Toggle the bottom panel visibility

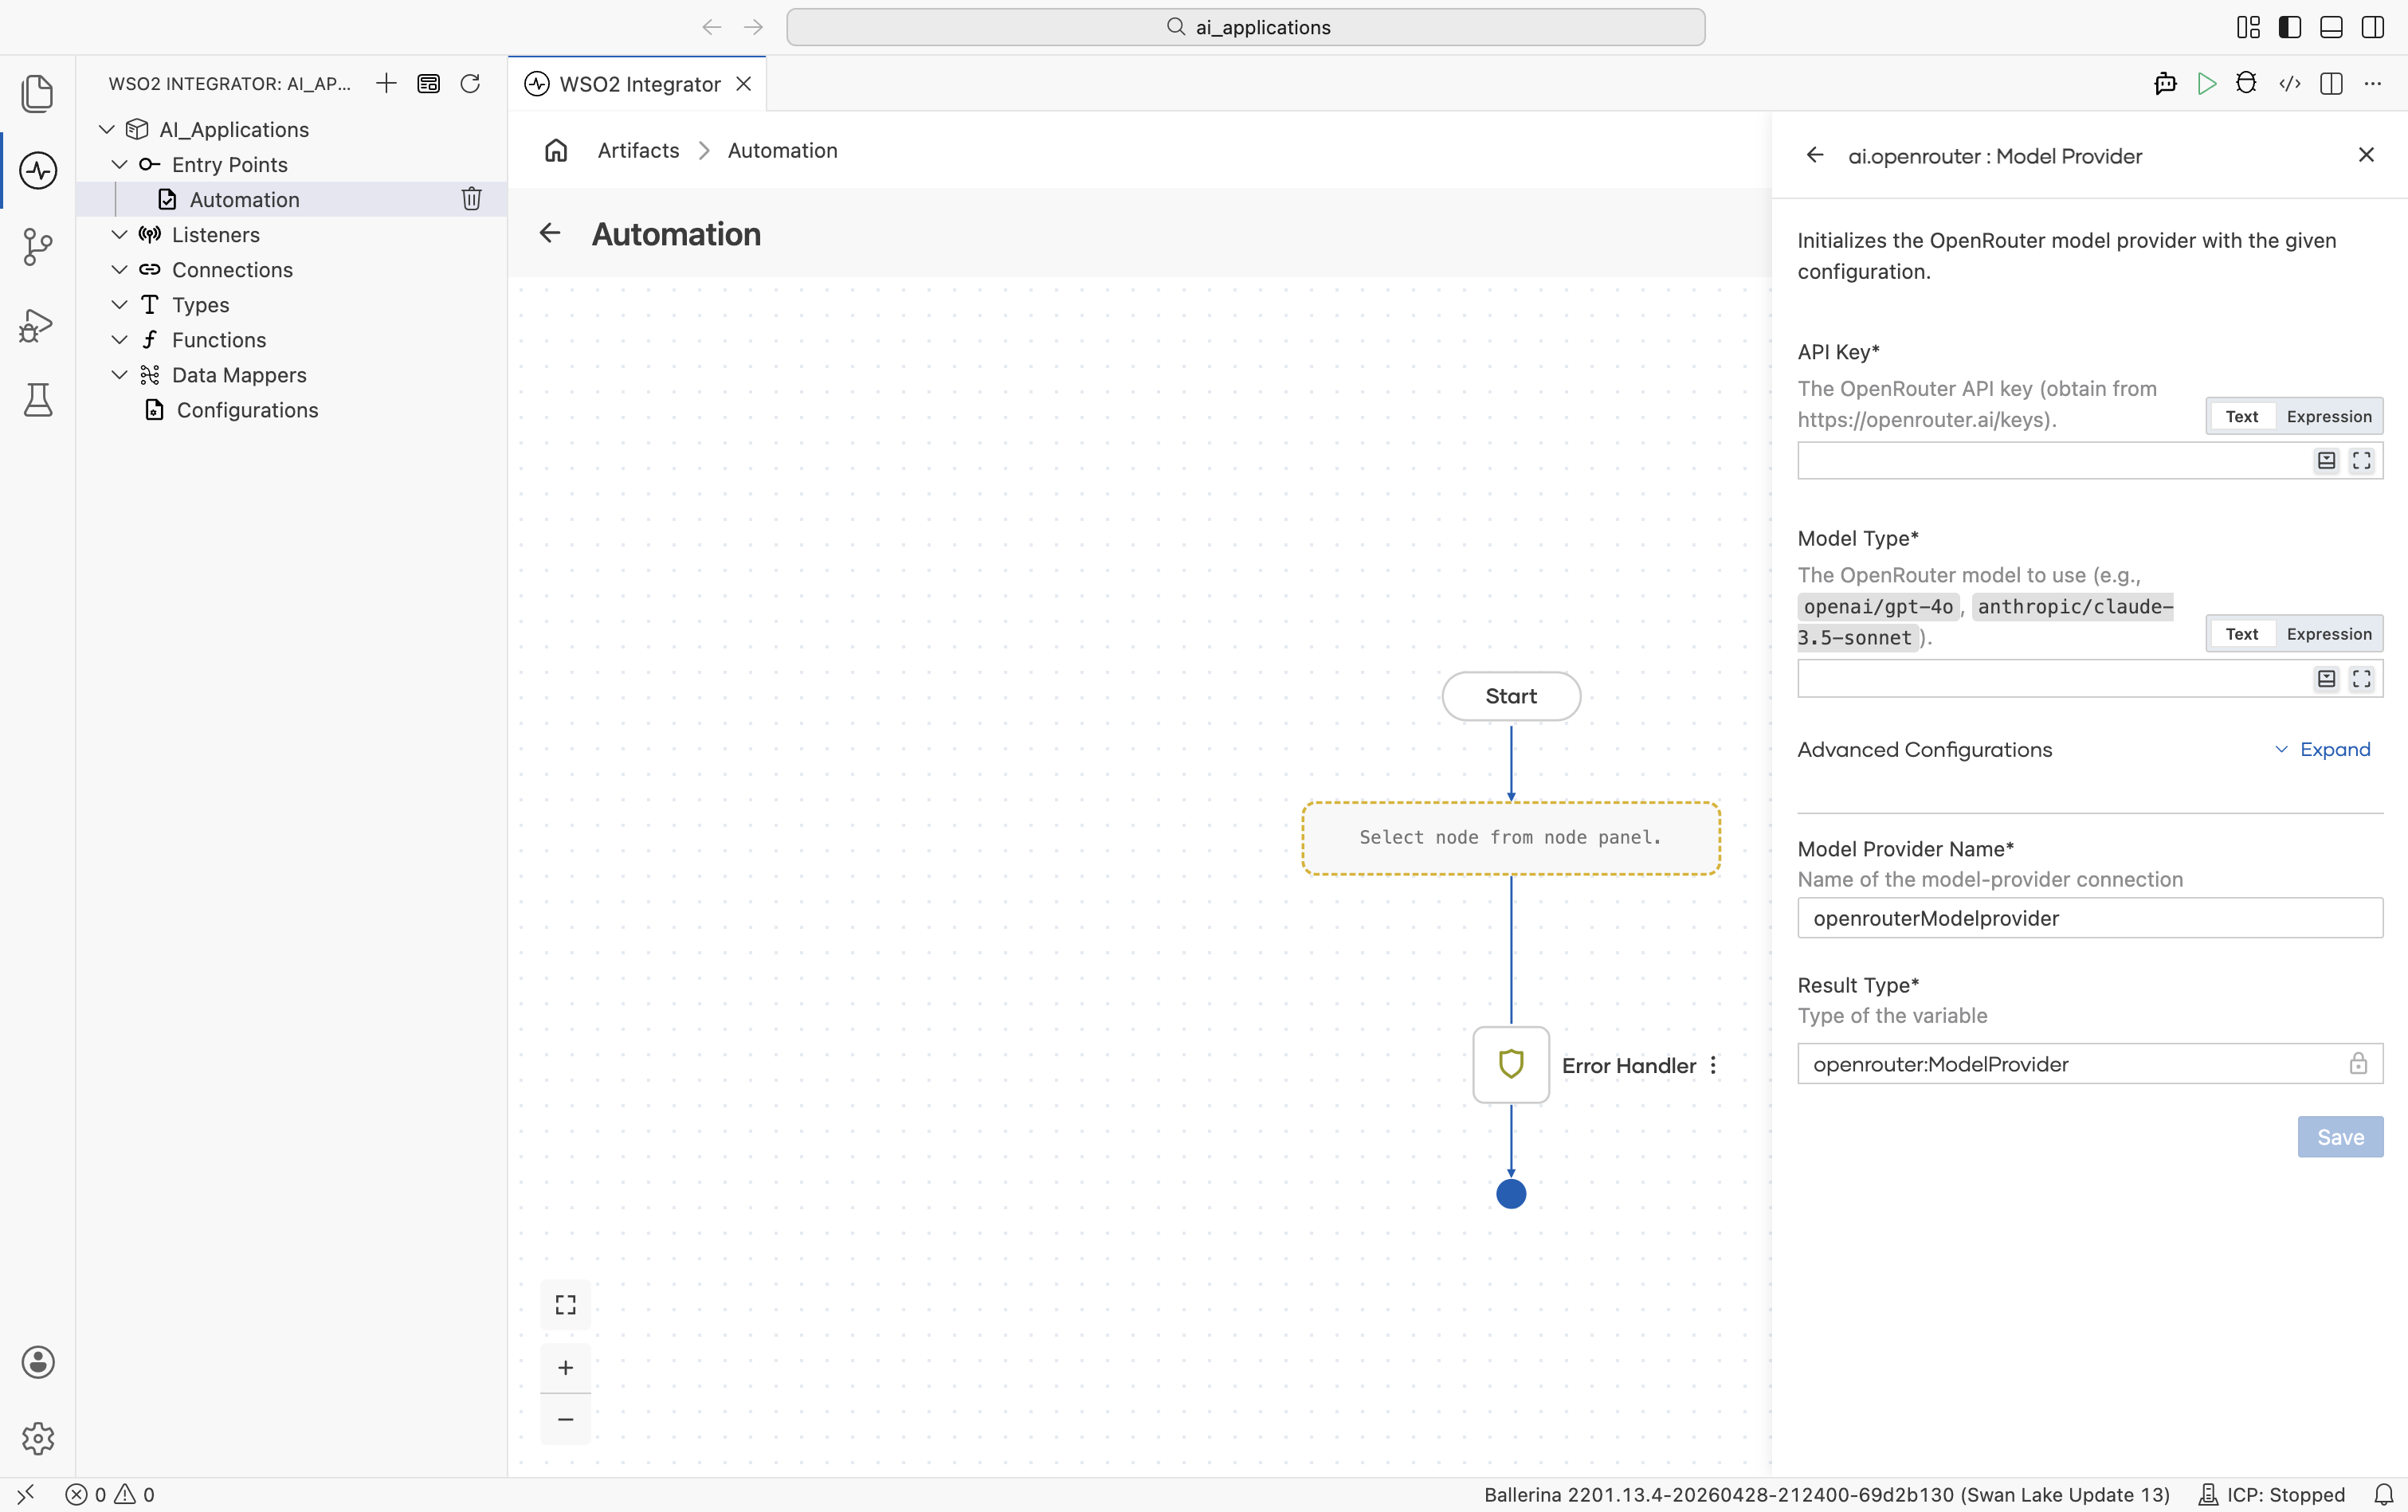(x=2331, y=27)
